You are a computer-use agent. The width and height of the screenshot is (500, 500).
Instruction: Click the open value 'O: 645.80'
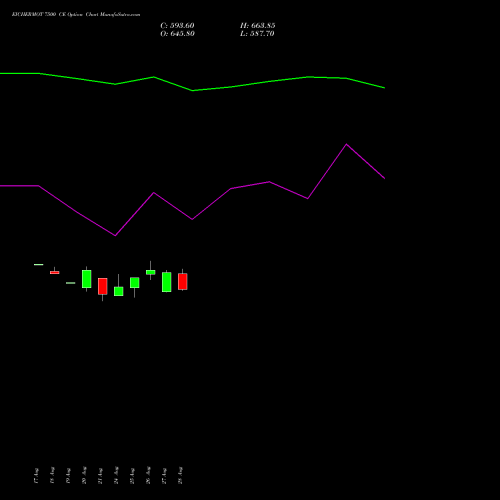[177, 34]
